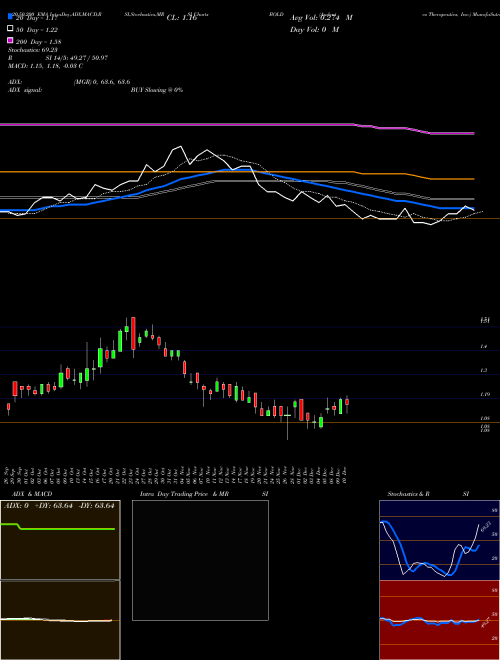Click the 1.4 price axis label
Image resolution: width=500 pixels, height=660 pixels.
point(484,346)
